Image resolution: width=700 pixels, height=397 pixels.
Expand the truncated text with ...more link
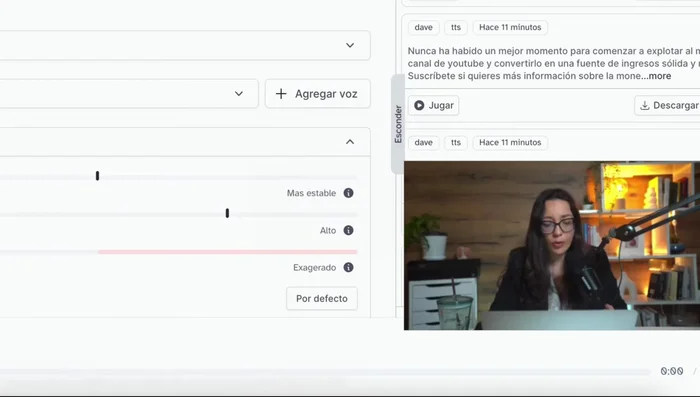(x=656, y=76)
